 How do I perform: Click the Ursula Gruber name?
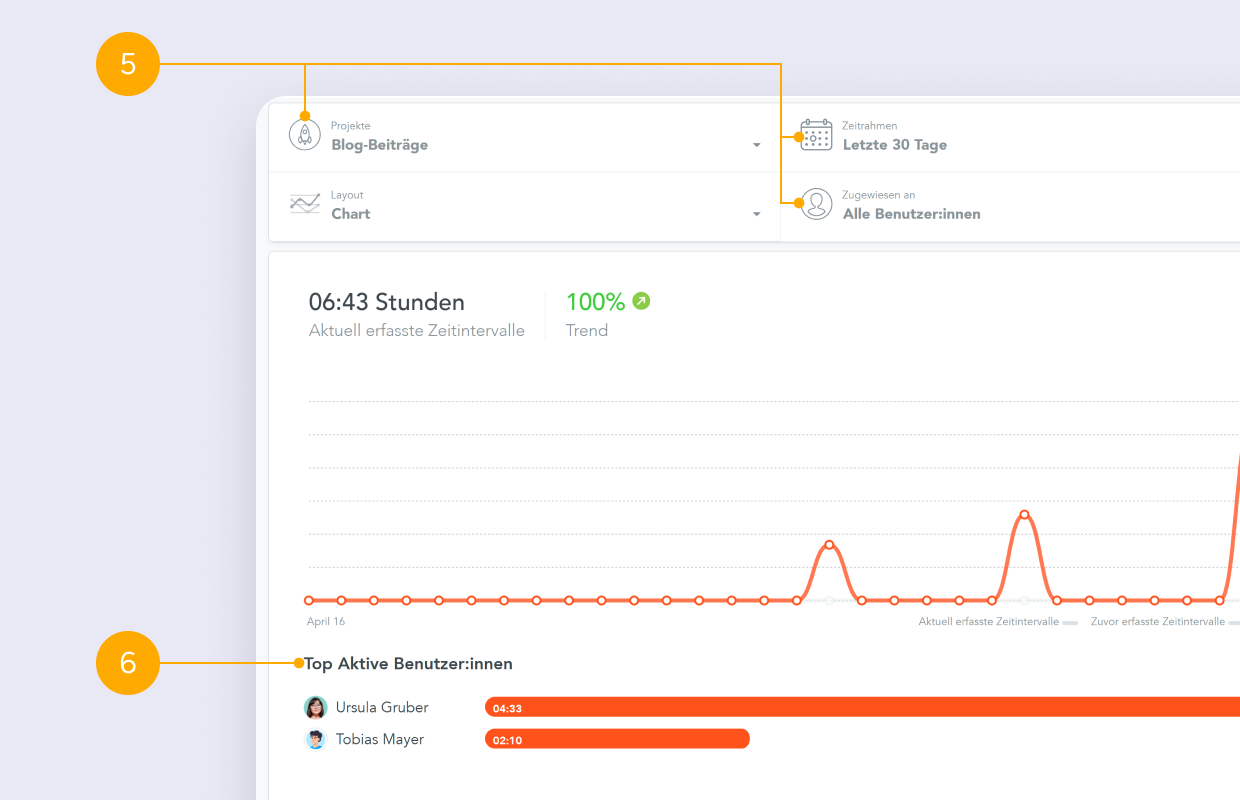382,708
